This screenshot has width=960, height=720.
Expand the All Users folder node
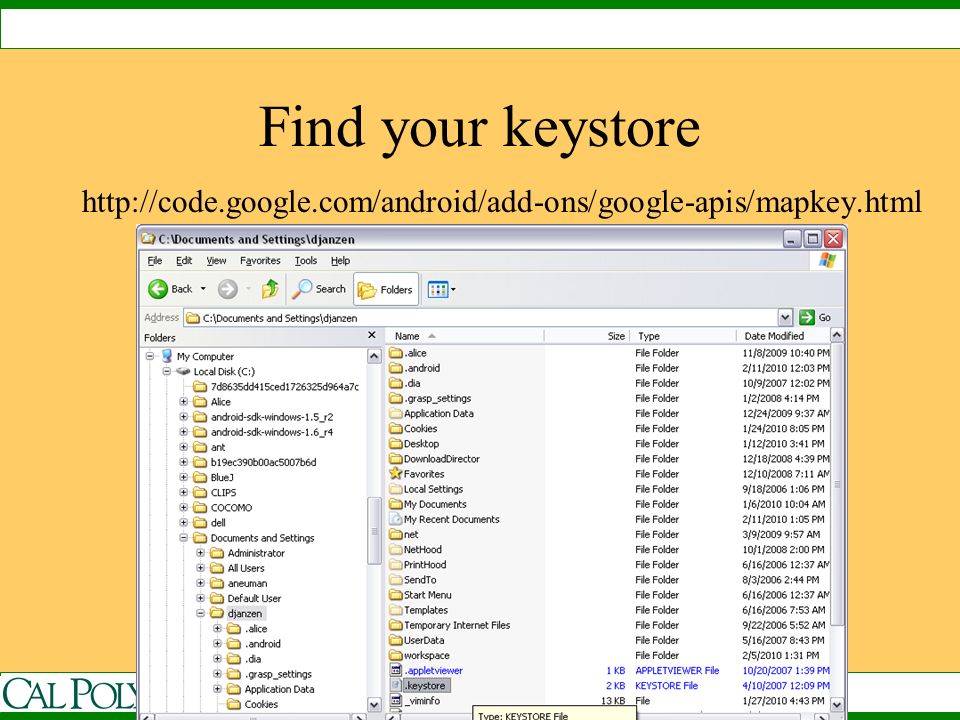pyautogui.click(x=200, y=568)
